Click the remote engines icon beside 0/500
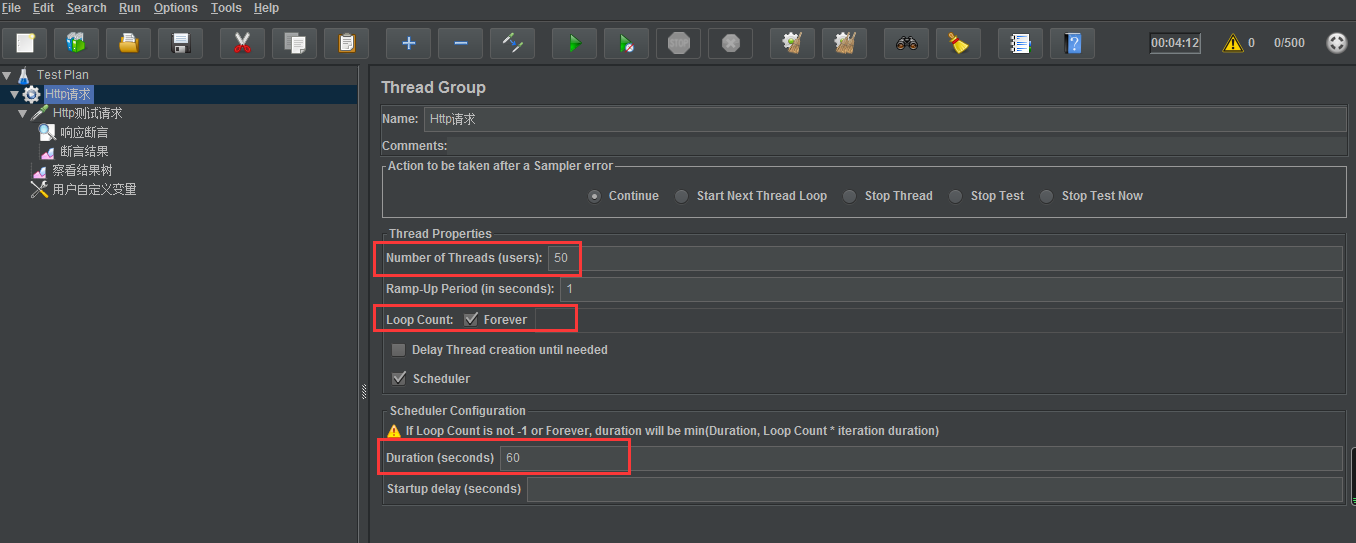The image size is (1356, 543). pyautogui.click(x=1337, y=43)
